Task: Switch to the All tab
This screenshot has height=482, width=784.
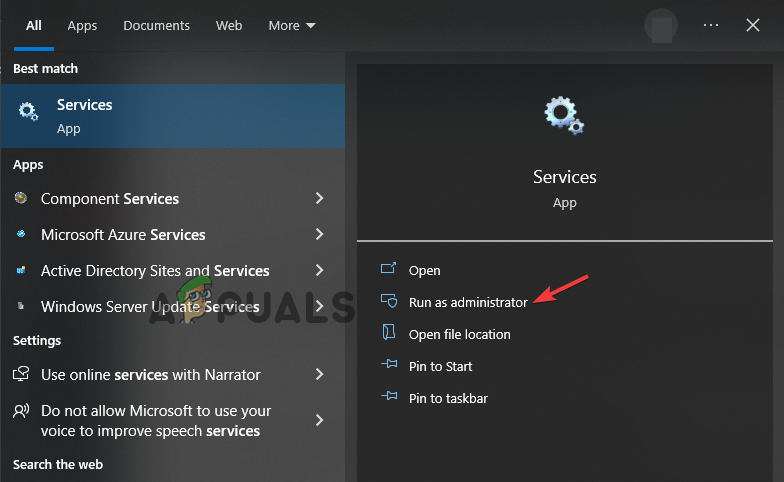Action: 34,26
